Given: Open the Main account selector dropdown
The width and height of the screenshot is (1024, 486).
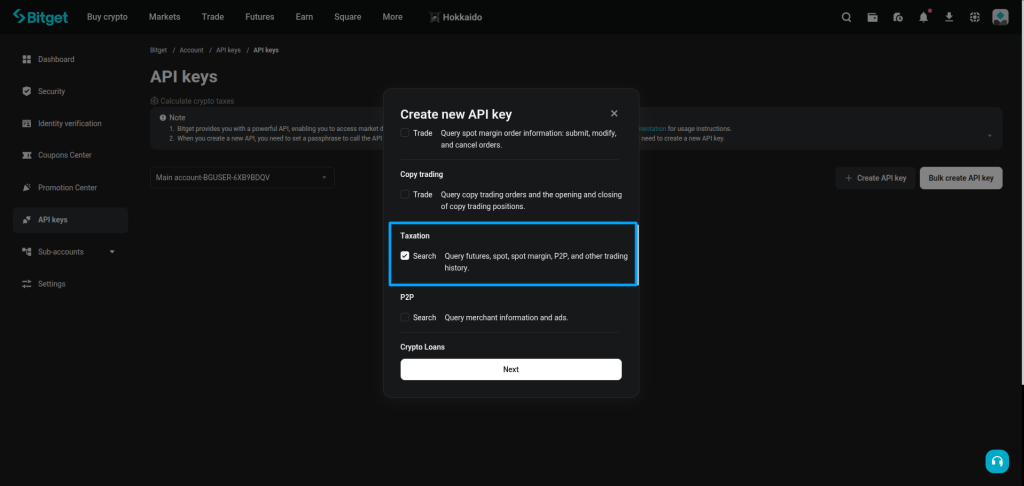Looking at the screenshot, I should 241,178.
